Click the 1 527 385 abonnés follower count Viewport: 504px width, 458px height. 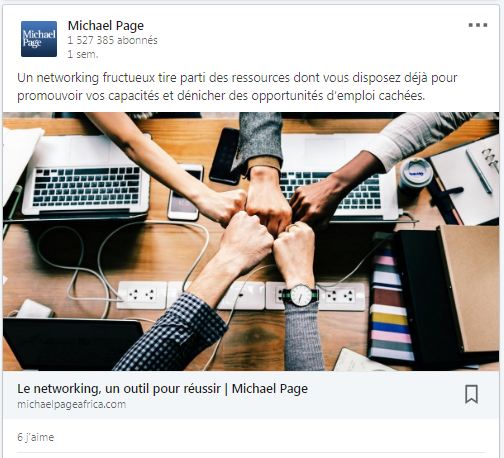tap(112, 40)
